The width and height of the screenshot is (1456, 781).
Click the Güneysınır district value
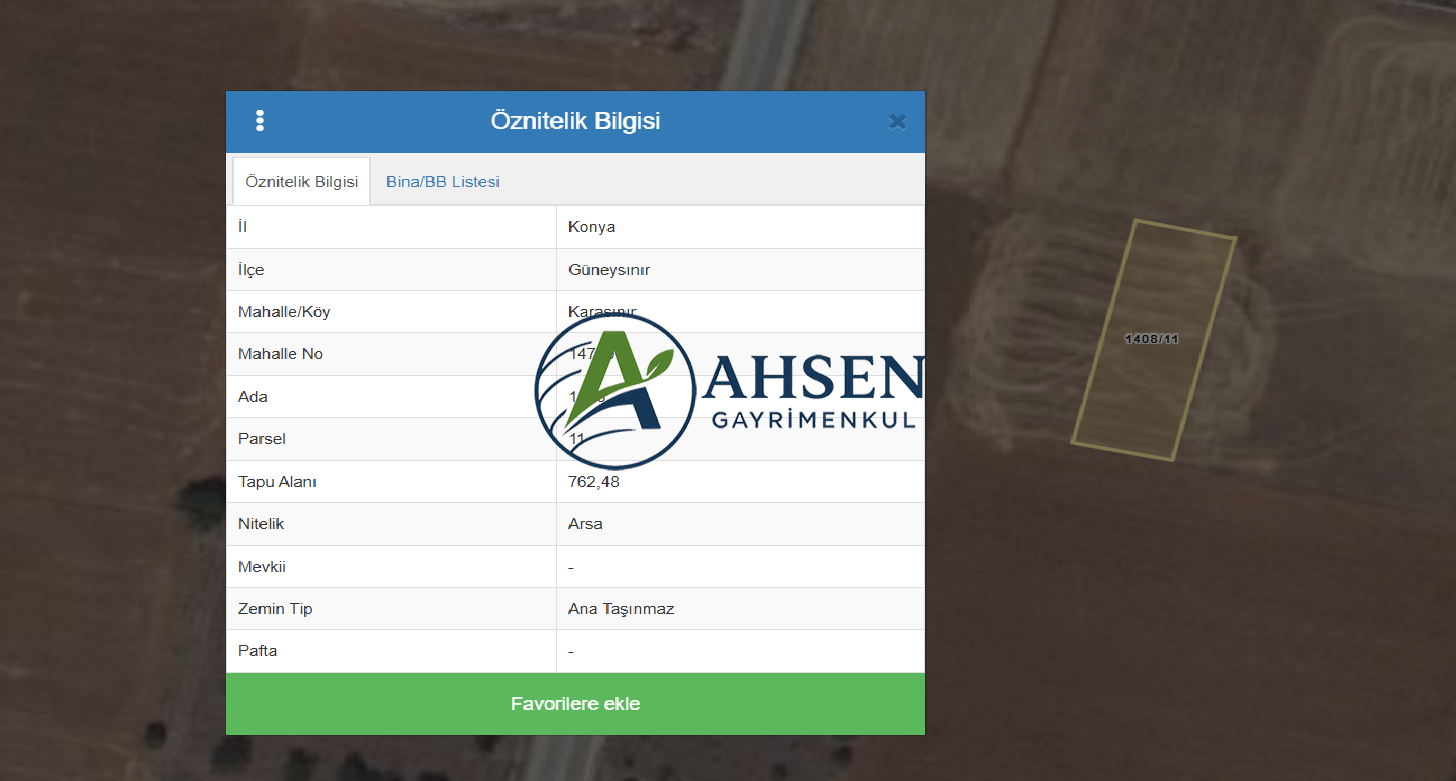coord(609,270)
